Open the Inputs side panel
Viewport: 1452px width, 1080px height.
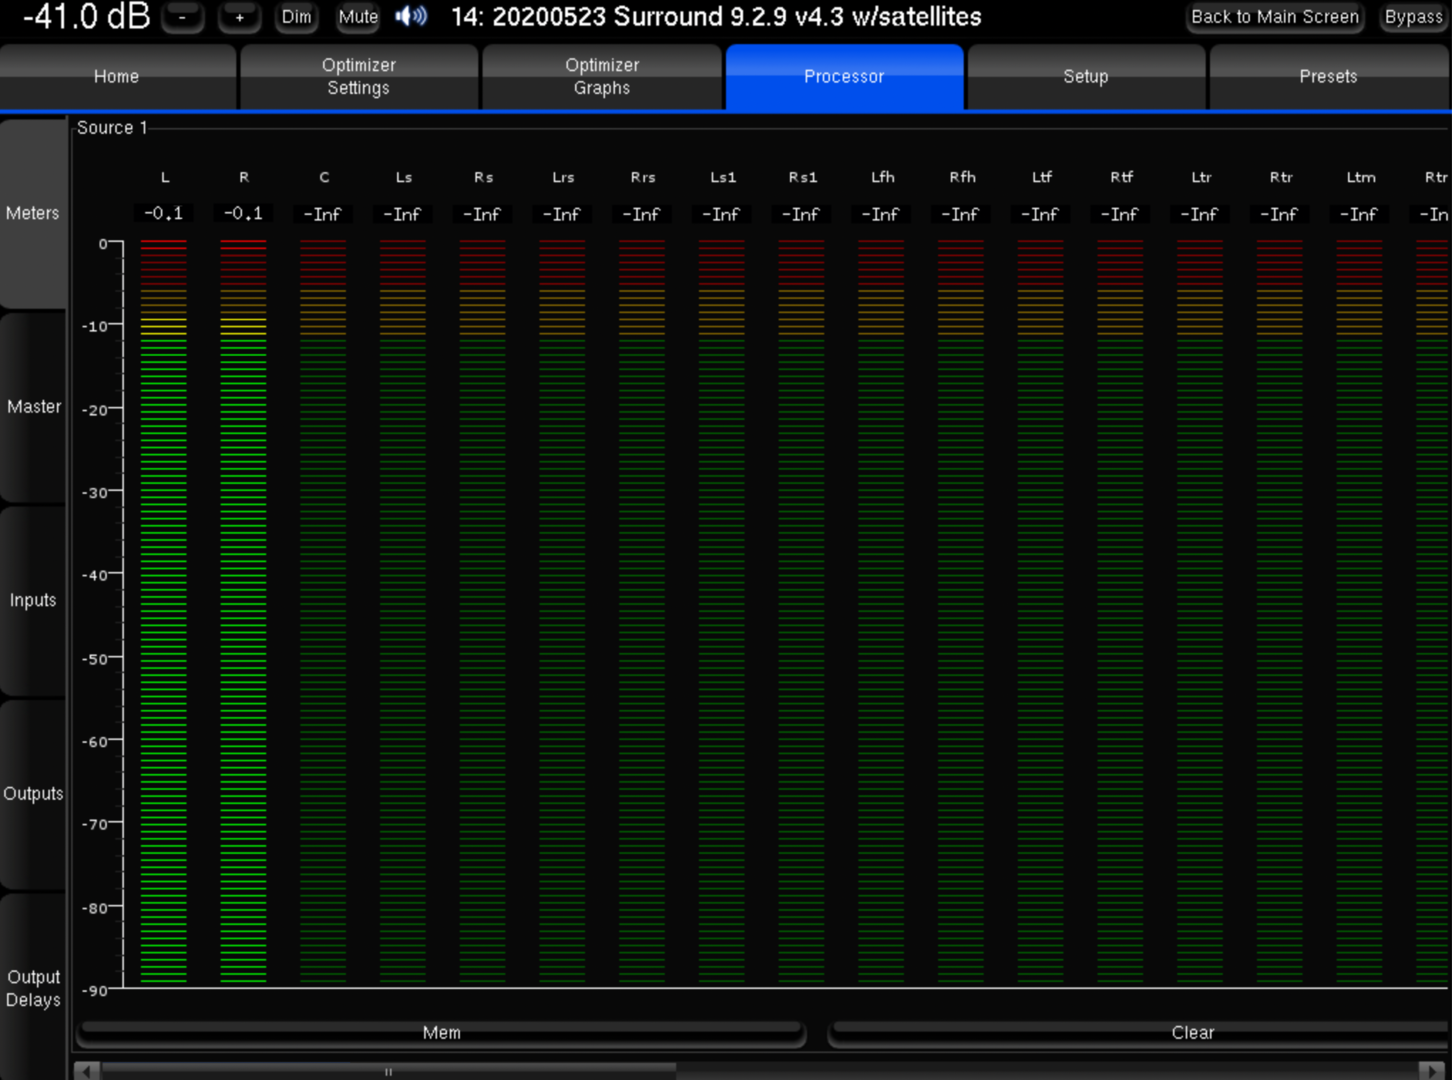pos(34,600)
